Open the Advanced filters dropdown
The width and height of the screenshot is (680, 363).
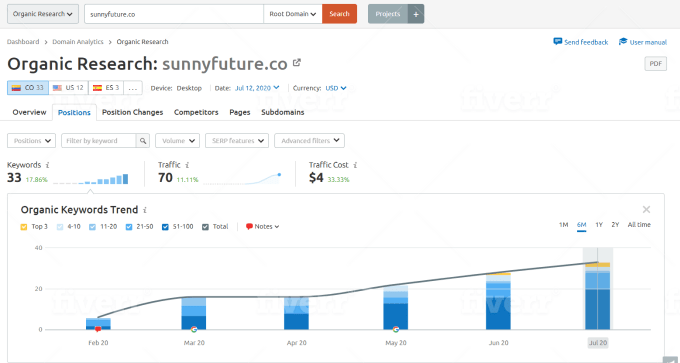pyautogui.click(x=310, y=141)
